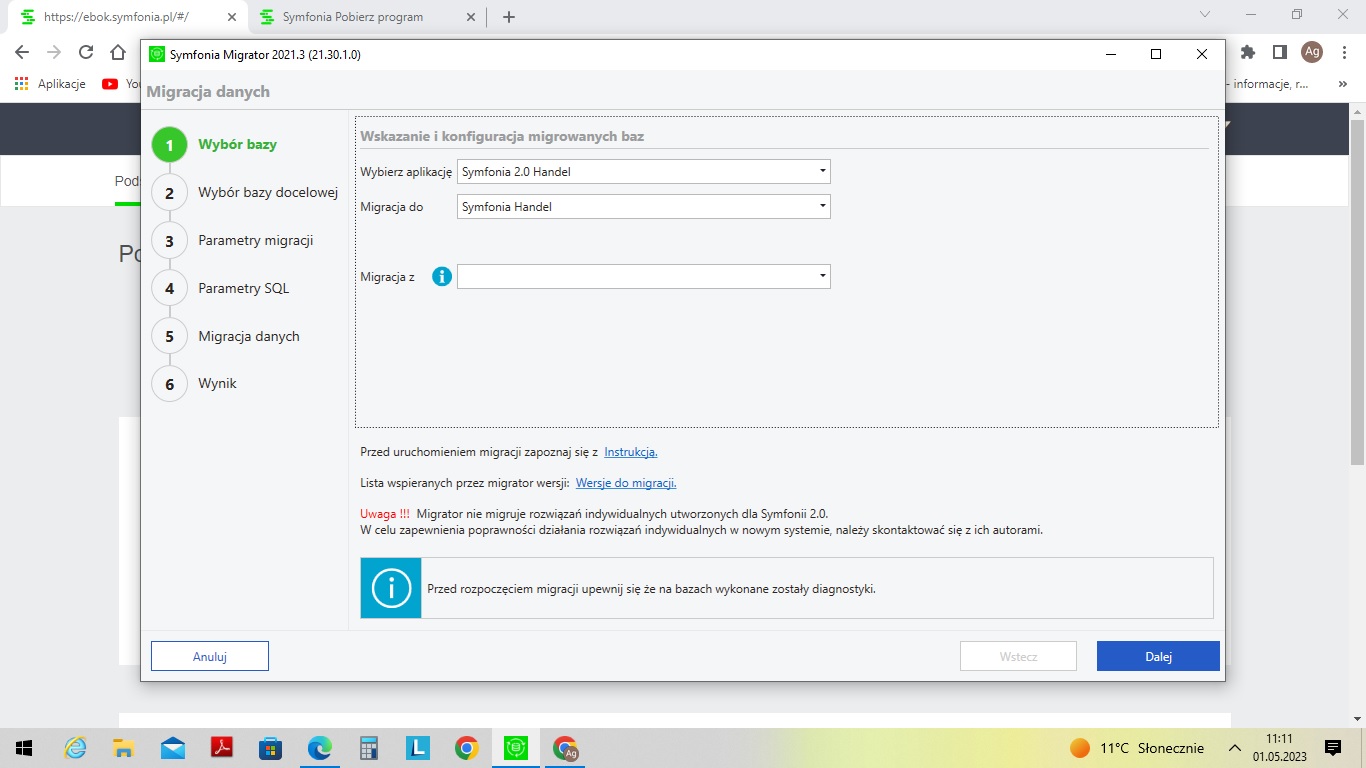
Task: Open the Calculator app in taskbar
Action: coord(369,748)
